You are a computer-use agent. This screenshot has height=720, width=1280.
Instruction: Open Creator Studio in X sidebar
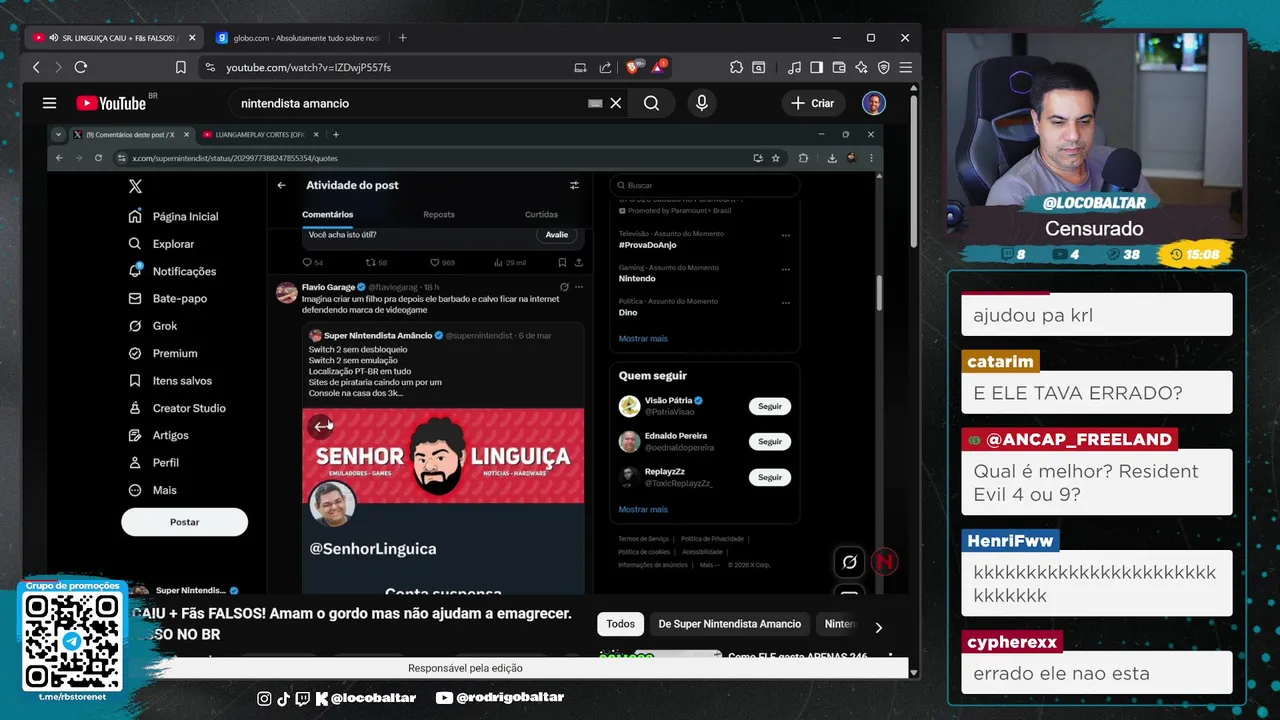[x=177, y=408]
